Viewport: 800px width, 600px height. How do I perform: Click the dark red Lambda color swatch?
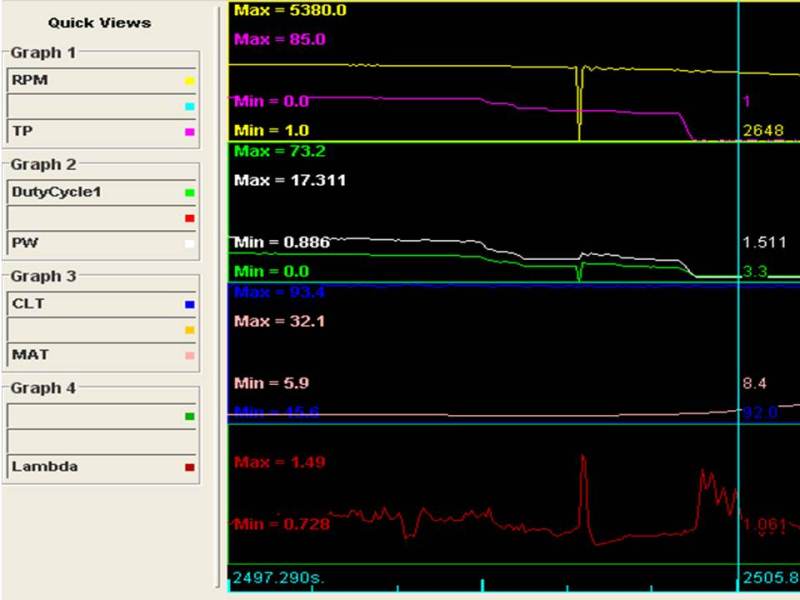[x=190, y=467]
